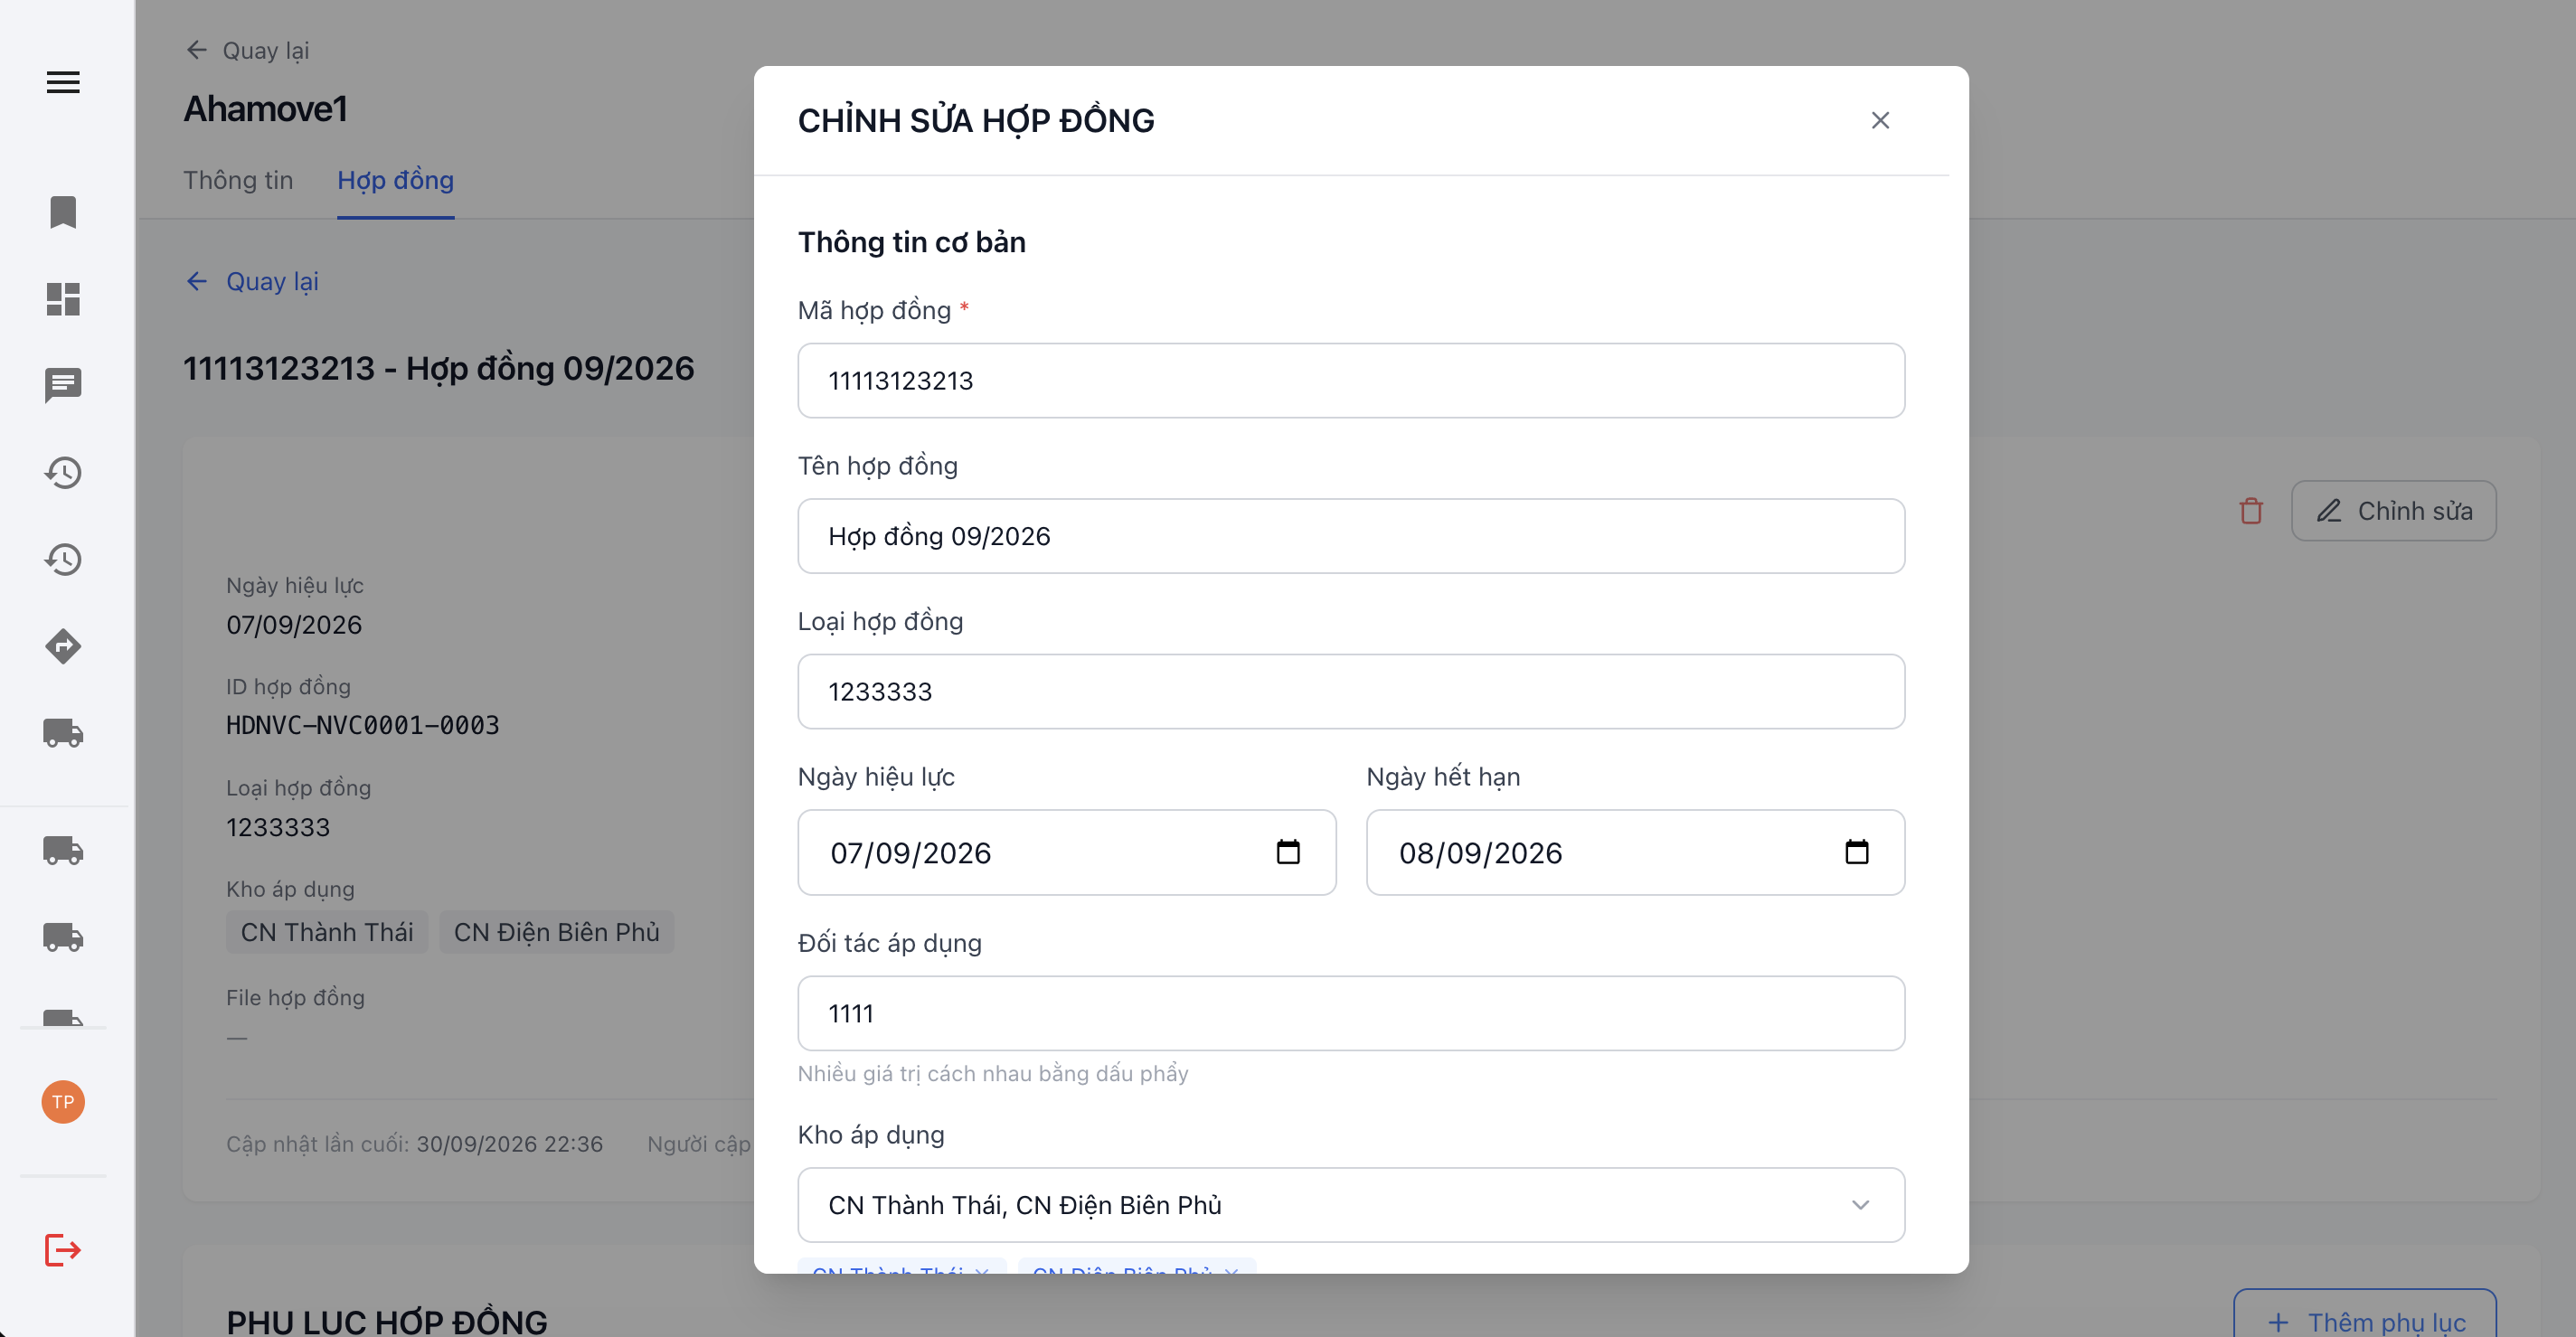The height and width of the screenshot is (1337, 2576).
Task: Click the HDNVC-NVC0001-0003 contract ID text
Action: [363, 725]
